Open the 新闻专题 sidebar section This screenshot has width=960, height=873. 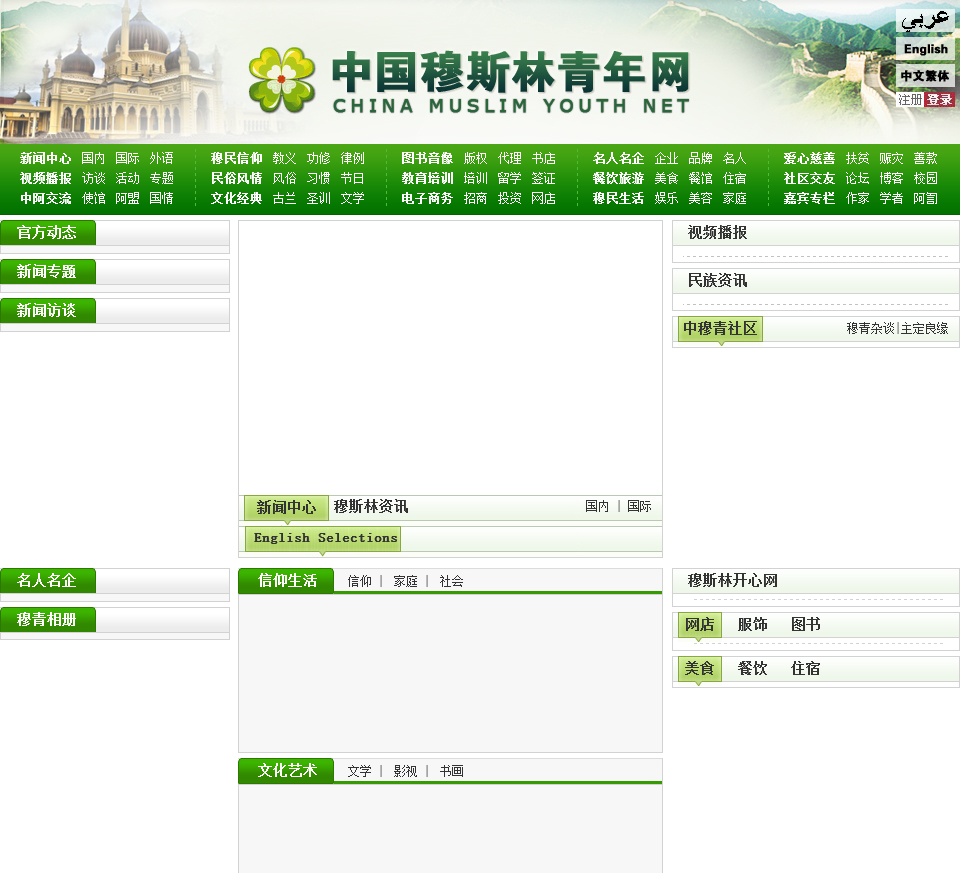(48, 272)
